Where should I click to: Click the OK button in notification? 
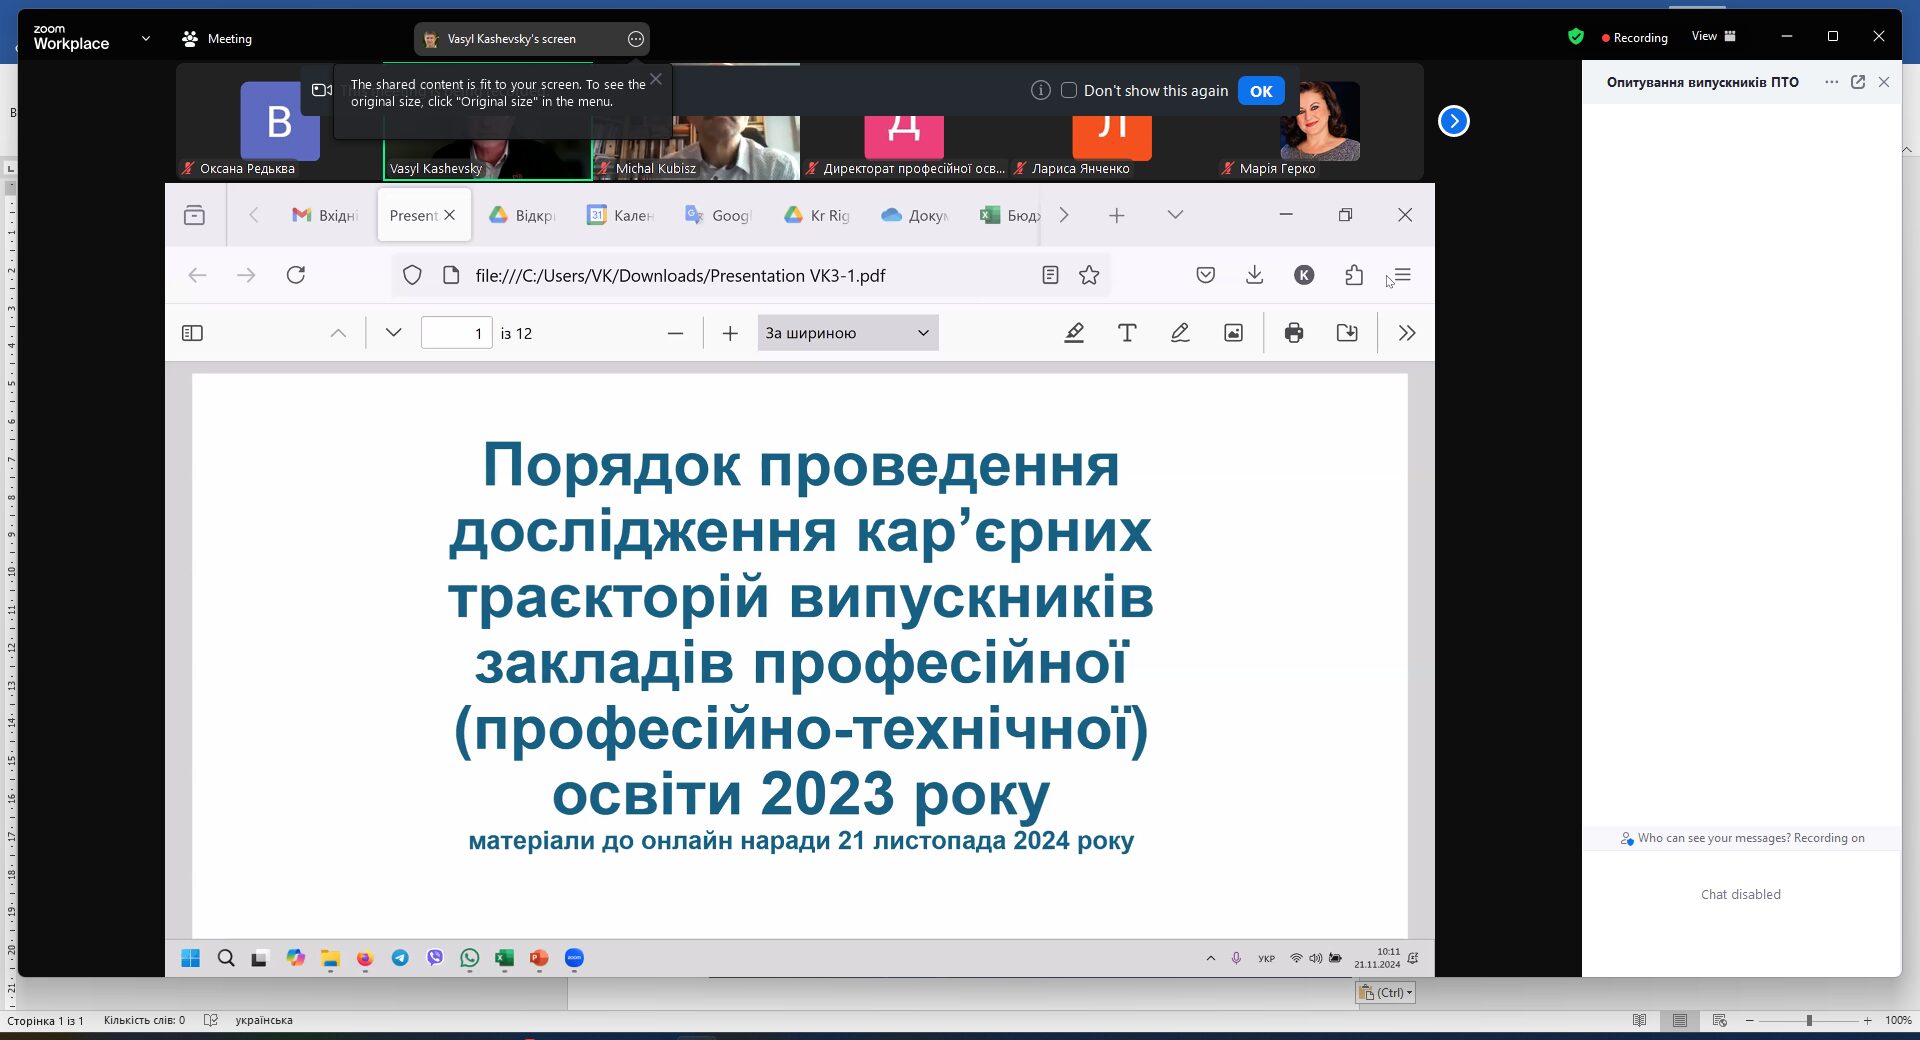[1261, 91]
